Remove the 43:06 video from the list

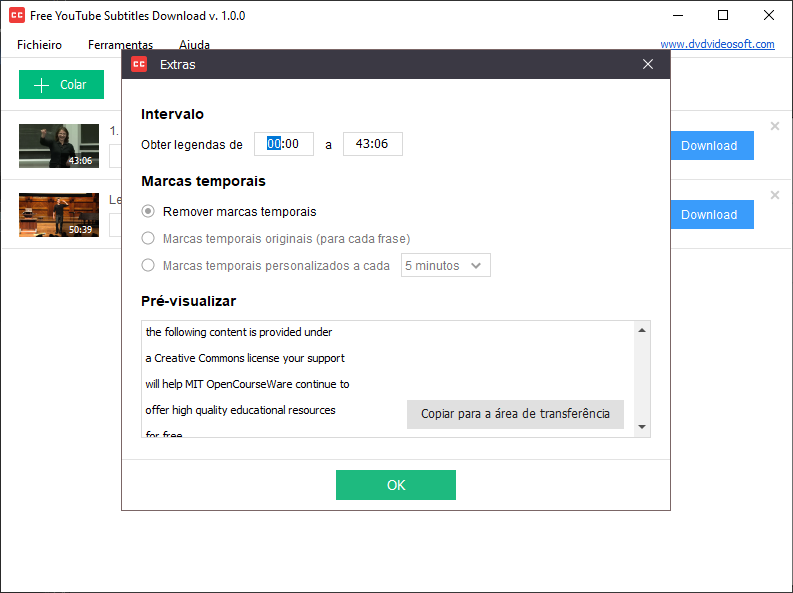(x=774, y=126)
